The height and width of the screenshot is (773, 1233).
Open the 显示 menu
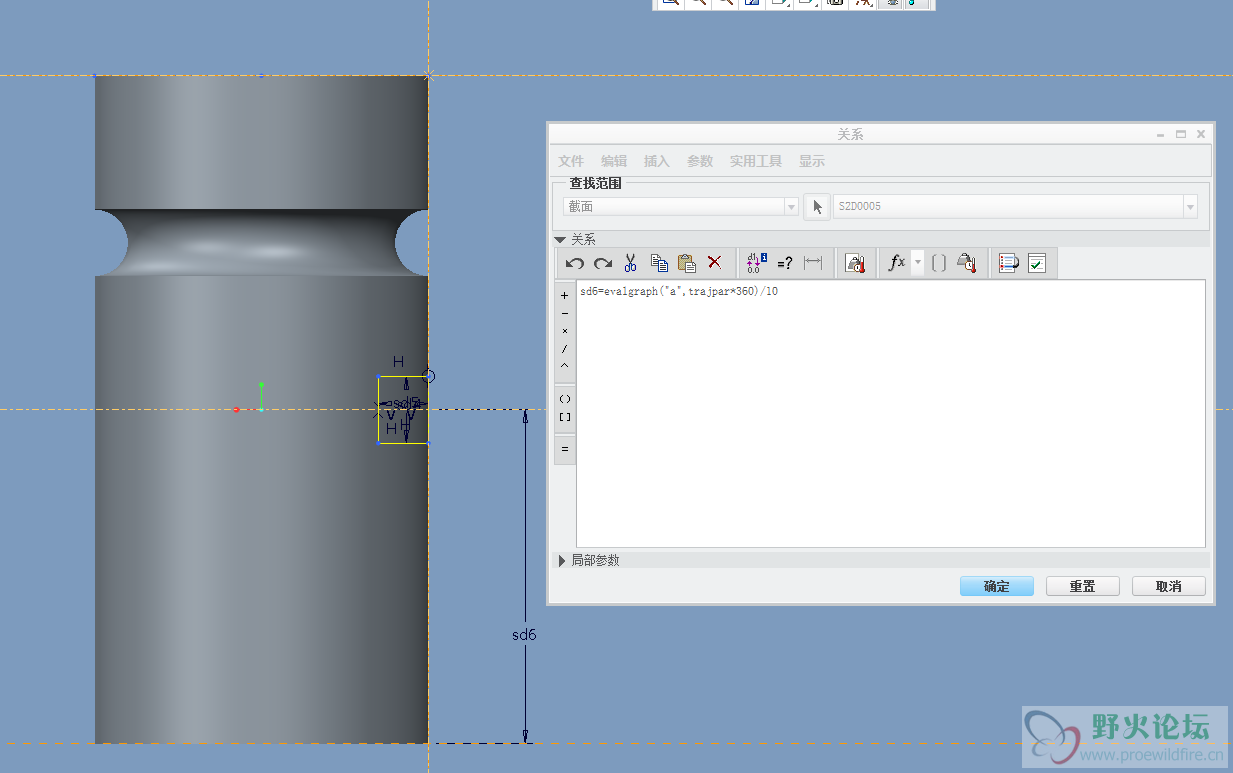[x=812, y=161]
